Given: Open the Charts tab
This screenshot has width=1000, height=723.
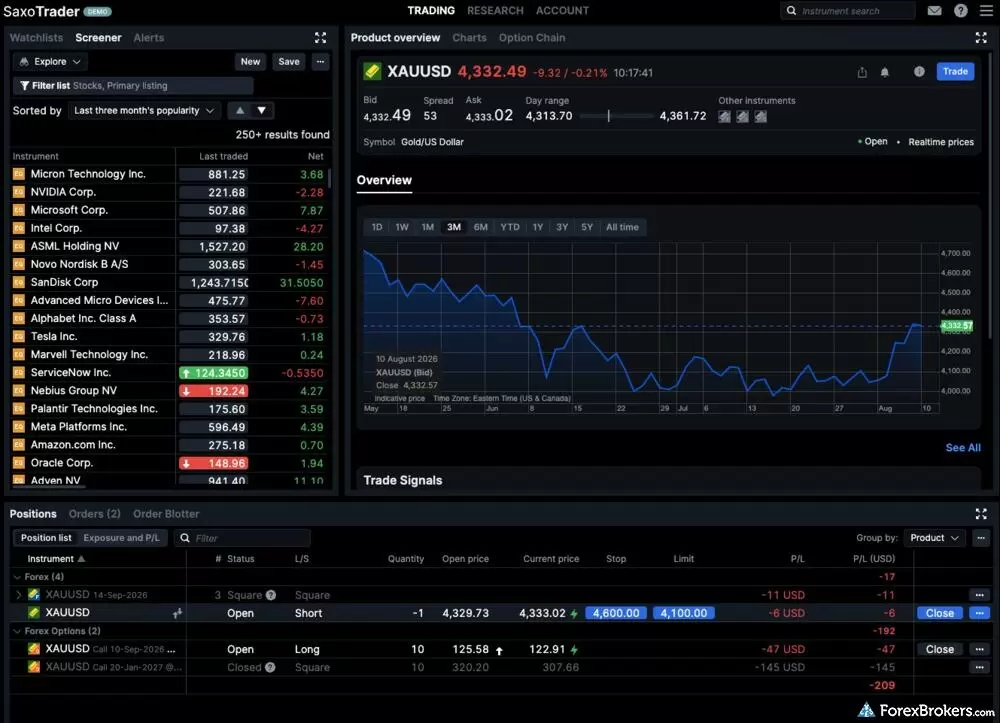Looking at the screenshot, I should [x=469, y=38].
